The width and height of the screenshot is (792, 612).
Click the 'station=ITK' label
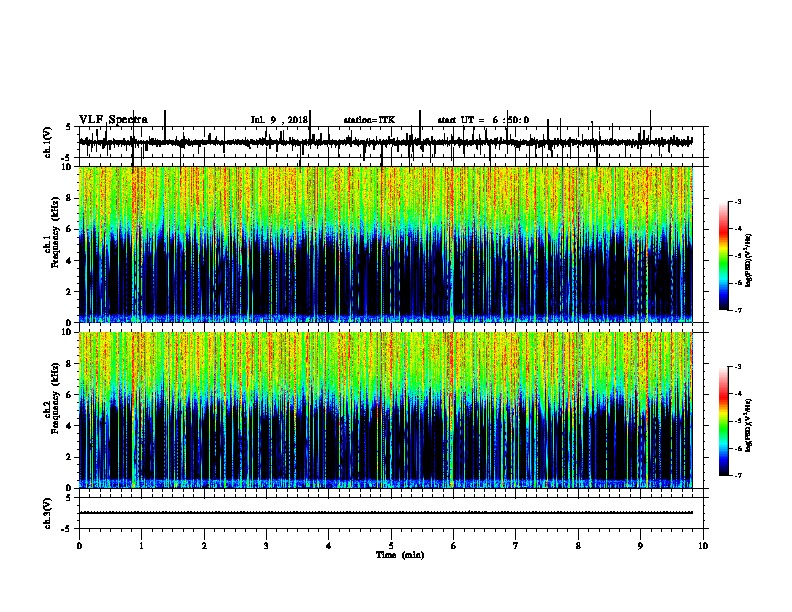[369, 120]
